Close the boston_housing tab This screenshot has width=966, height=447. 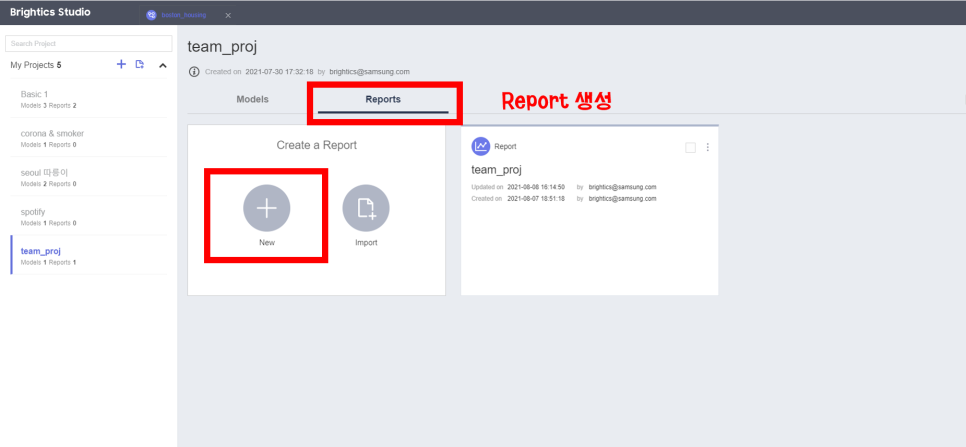228,15
